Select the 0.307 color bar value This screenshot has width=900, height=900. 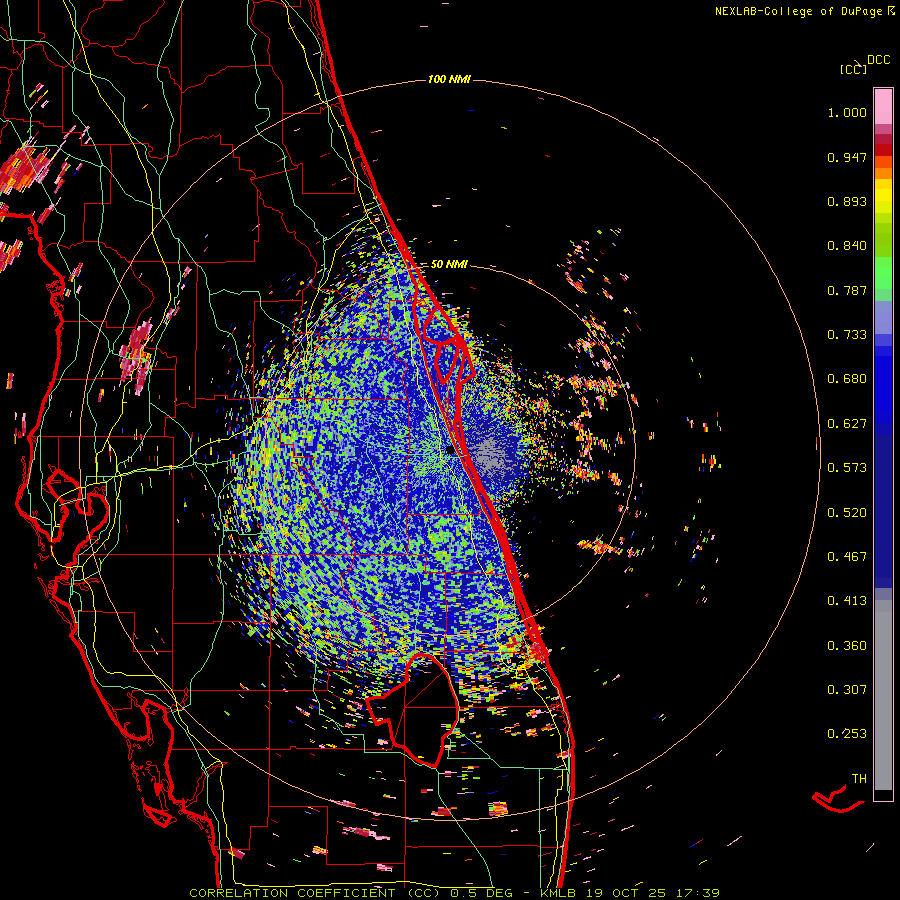pyautogui.click(x=847, y=690)
